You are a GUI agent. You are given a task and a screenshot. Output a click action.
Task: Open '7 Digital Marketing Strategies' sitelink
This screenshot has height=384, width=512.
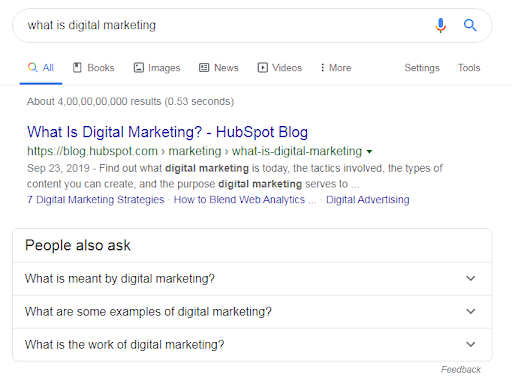tap(96, 200)
